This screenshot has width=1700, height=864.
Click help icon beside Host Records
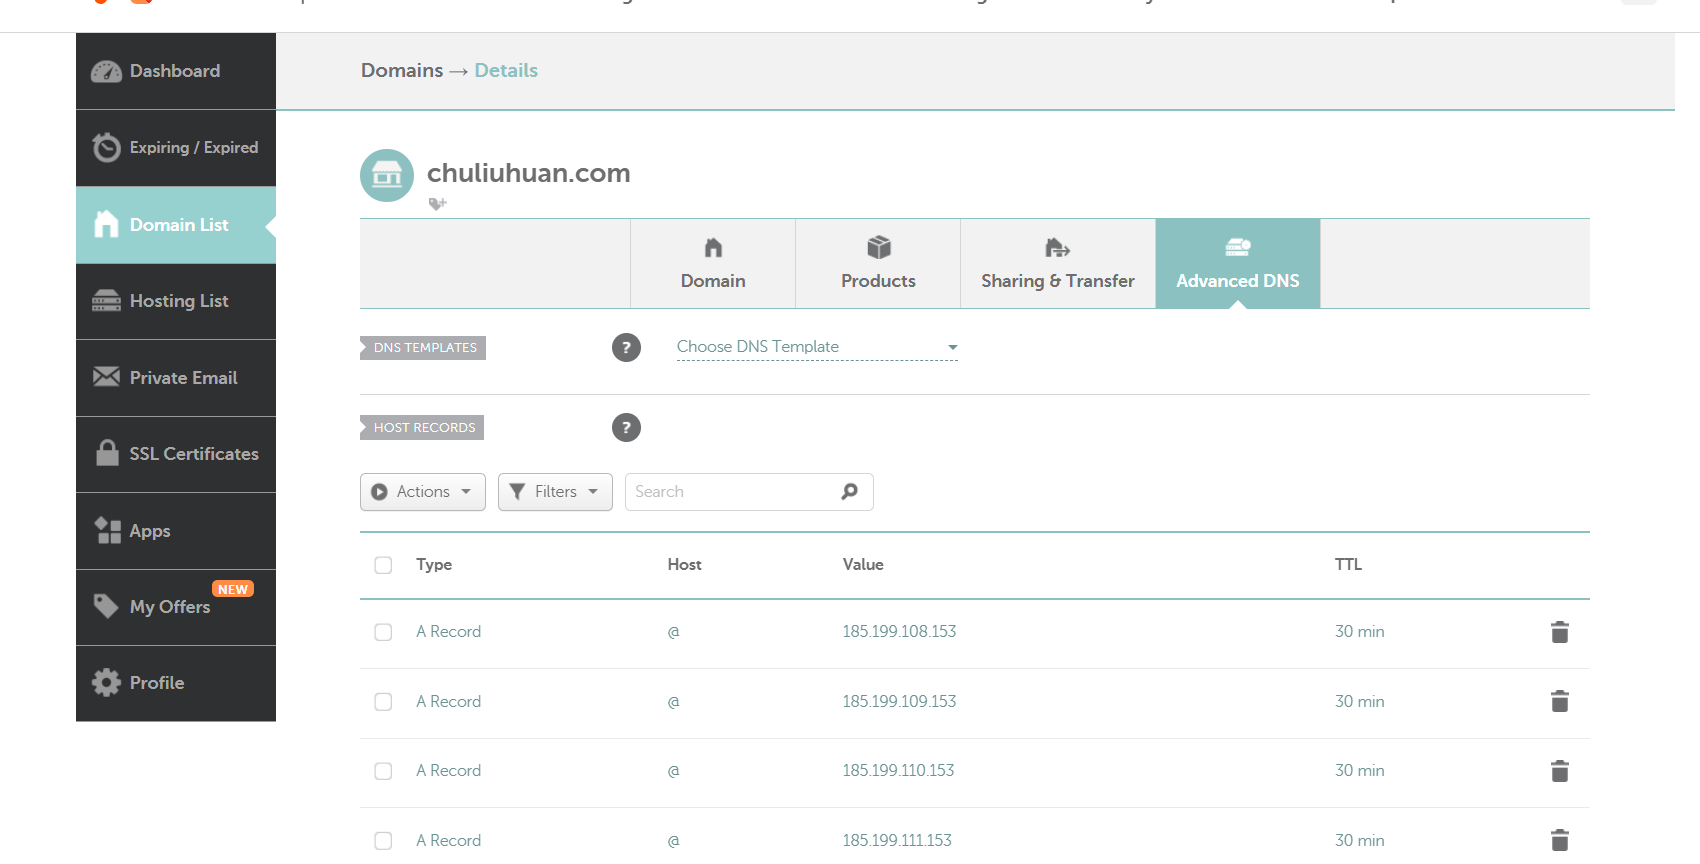point(626,428)
